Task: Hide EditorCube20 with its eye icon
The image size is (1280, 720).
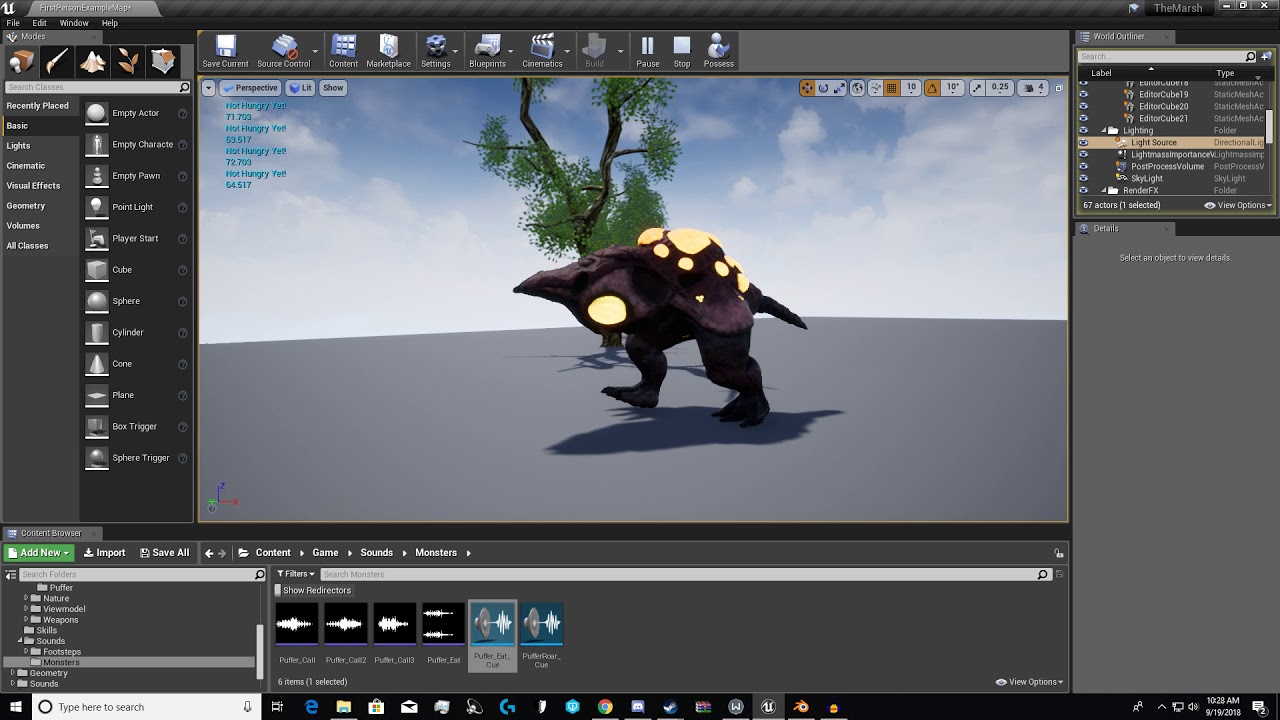Action: 1083,106
